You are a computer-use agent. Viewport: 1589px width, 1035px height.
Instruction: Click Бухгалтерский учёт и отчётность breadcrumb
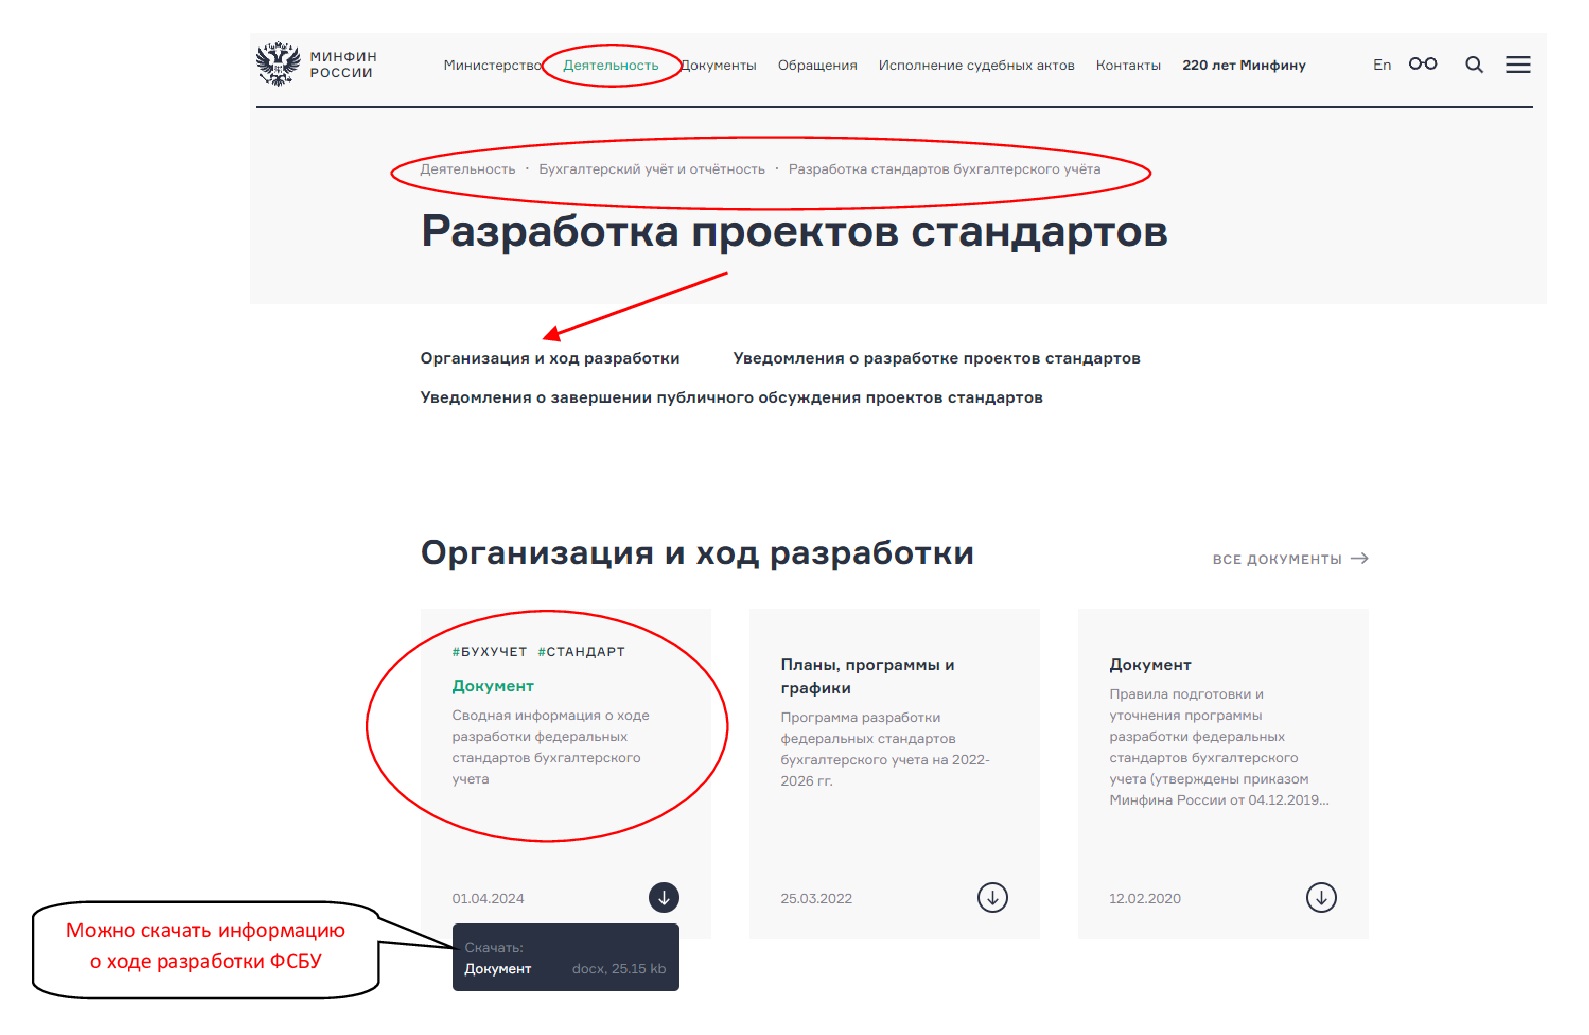tap(652, 170)
